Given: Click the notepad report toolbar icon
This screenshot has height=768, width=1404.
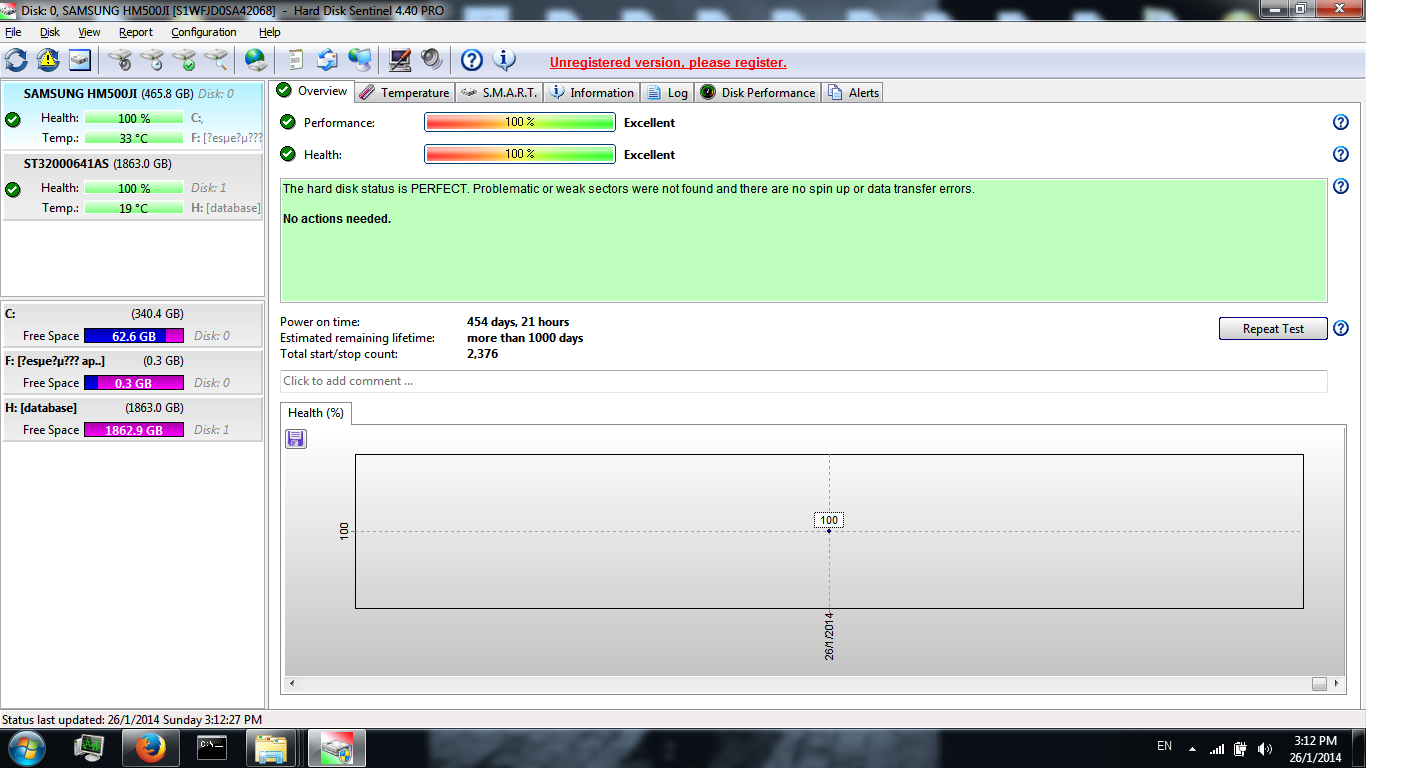Looking at the screenshot, I should pos(296,59).
